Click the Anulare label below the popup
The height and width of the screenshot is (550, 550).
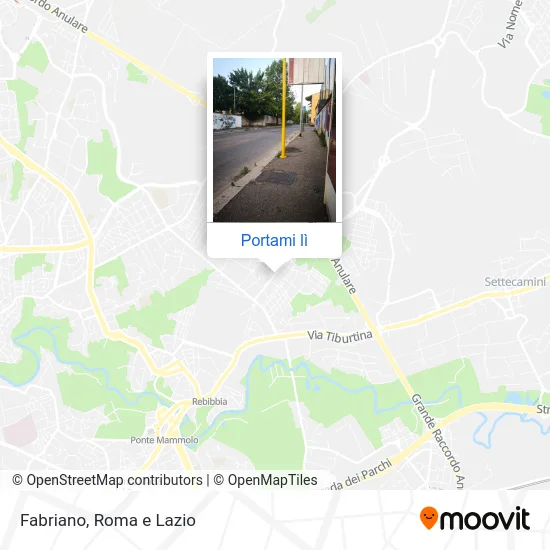pyautogui.click(x=344, y=276)
